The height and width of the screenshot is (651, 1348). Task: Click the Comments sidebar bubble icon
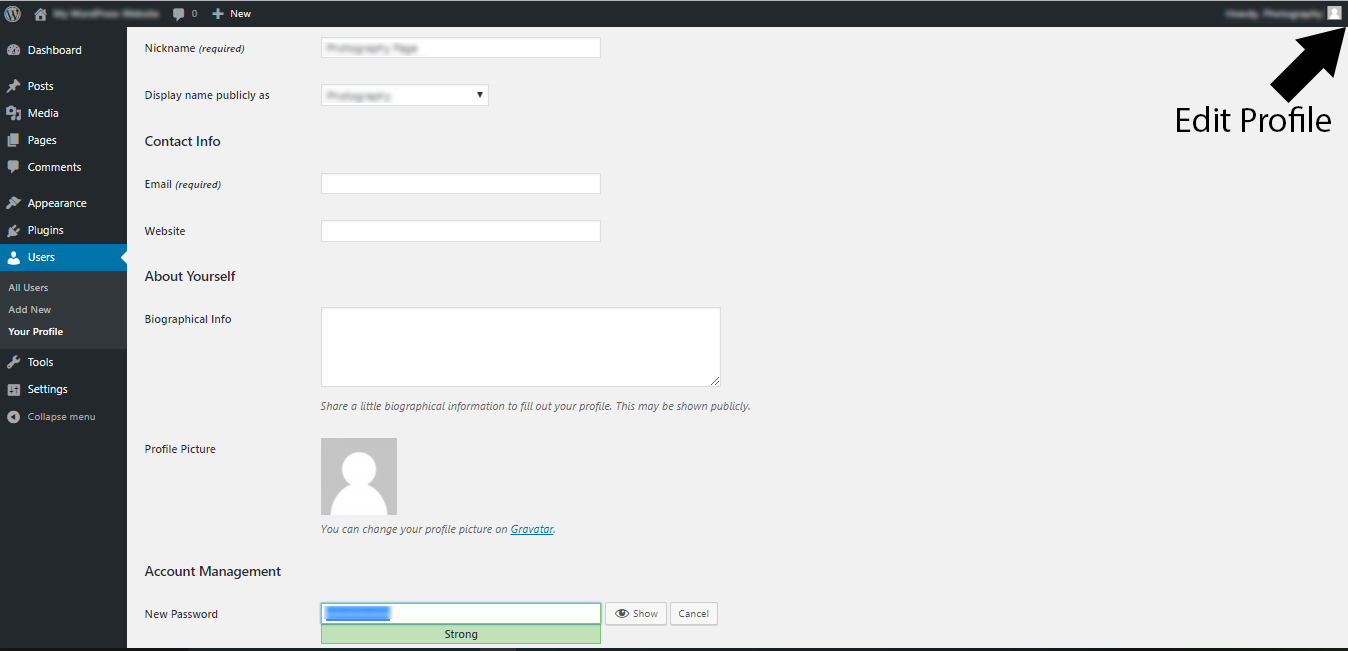[14, 167]
